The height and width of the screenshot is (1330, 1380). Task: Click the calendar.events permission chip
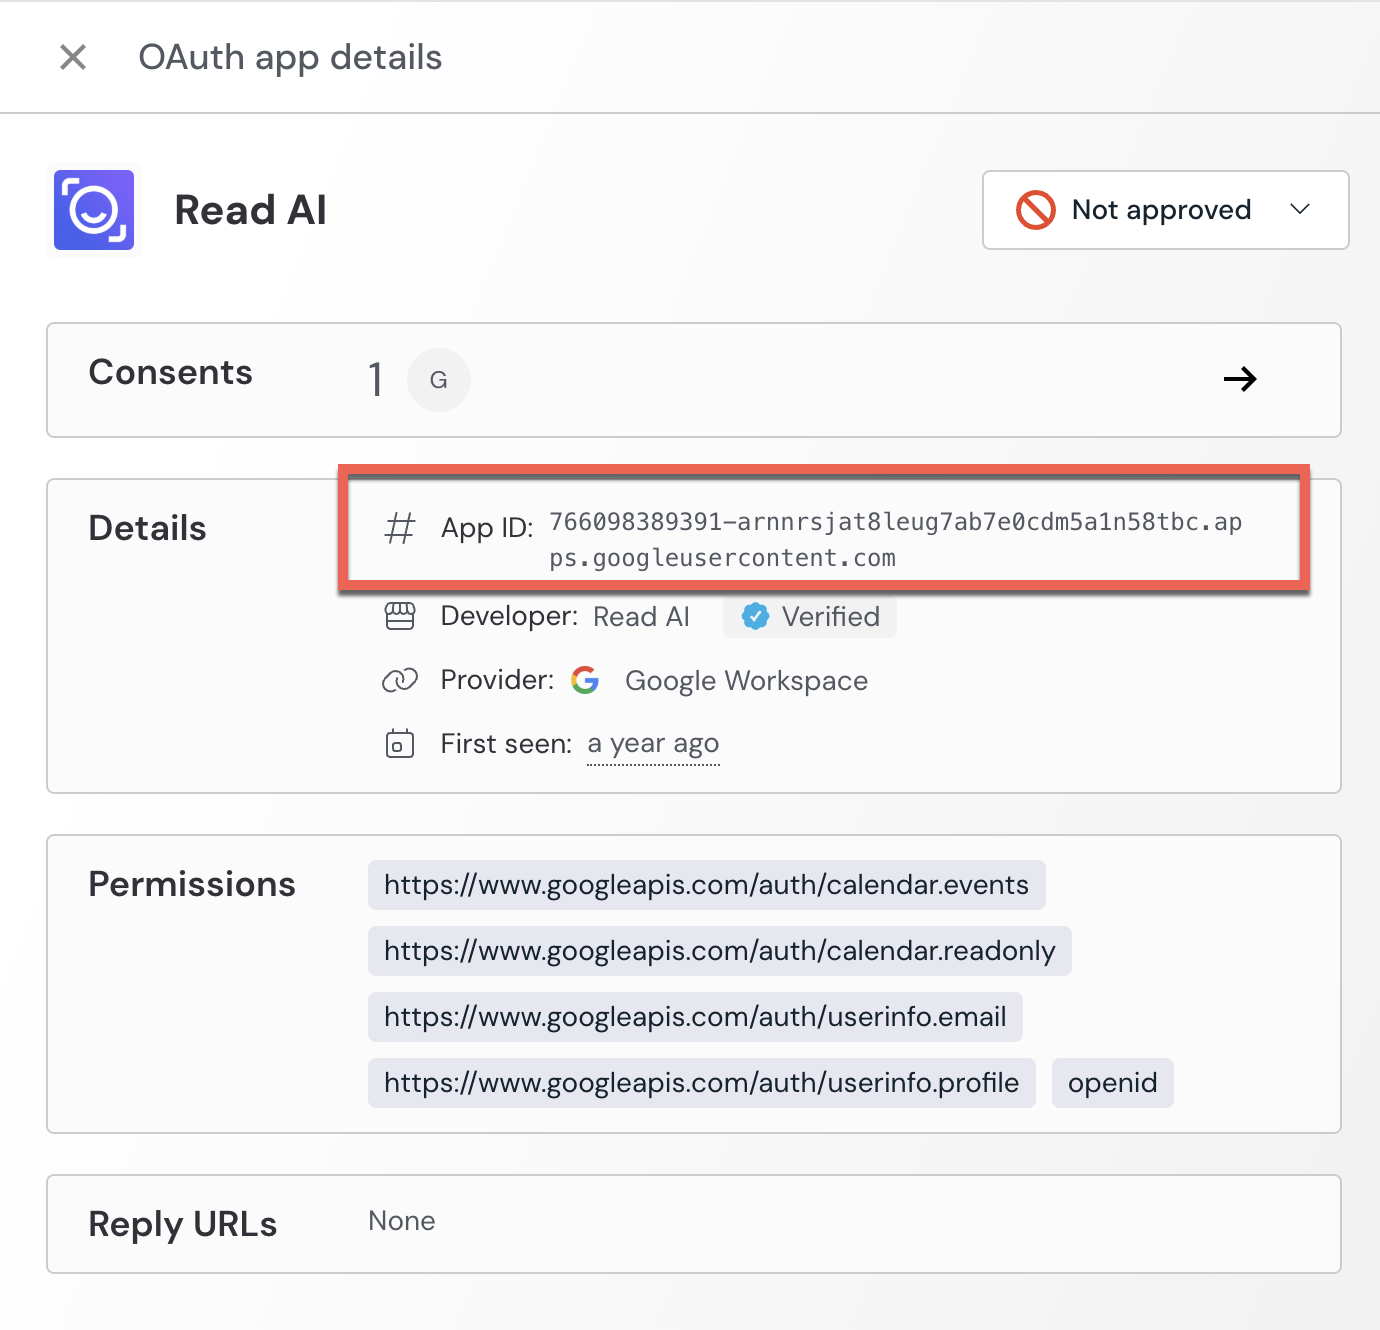point(707,885)
